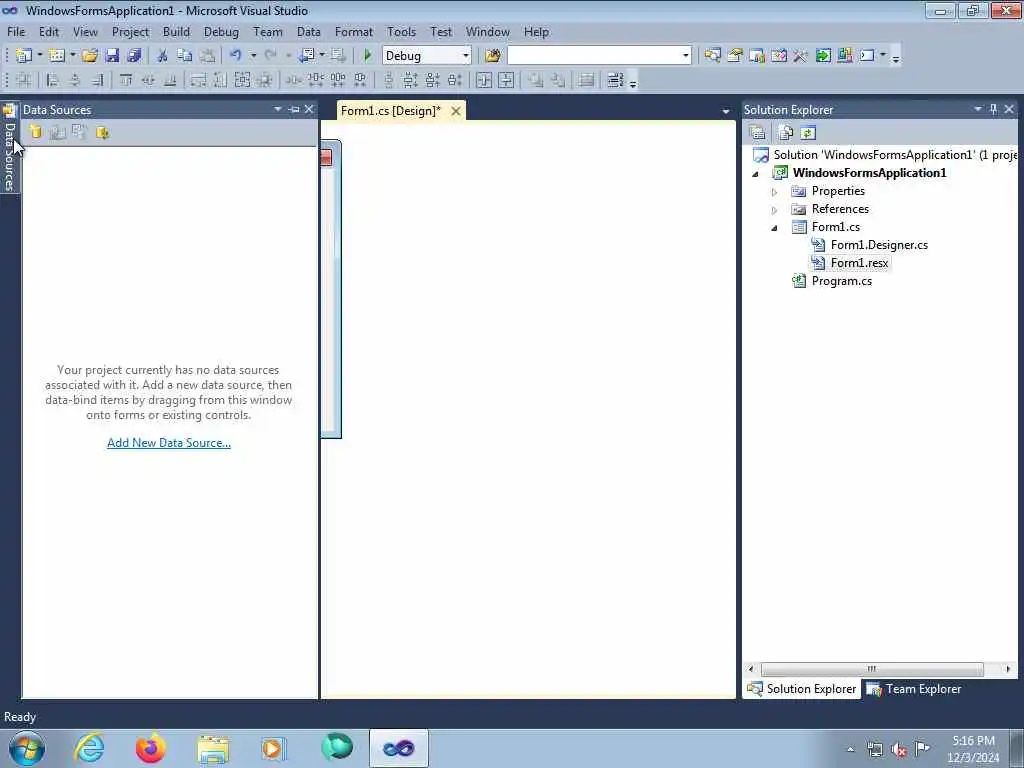Image resolution: width=1024 pixels, height=768 pixels.
Task: Click the Copy icon in toolbar
Action: [185, 56]
